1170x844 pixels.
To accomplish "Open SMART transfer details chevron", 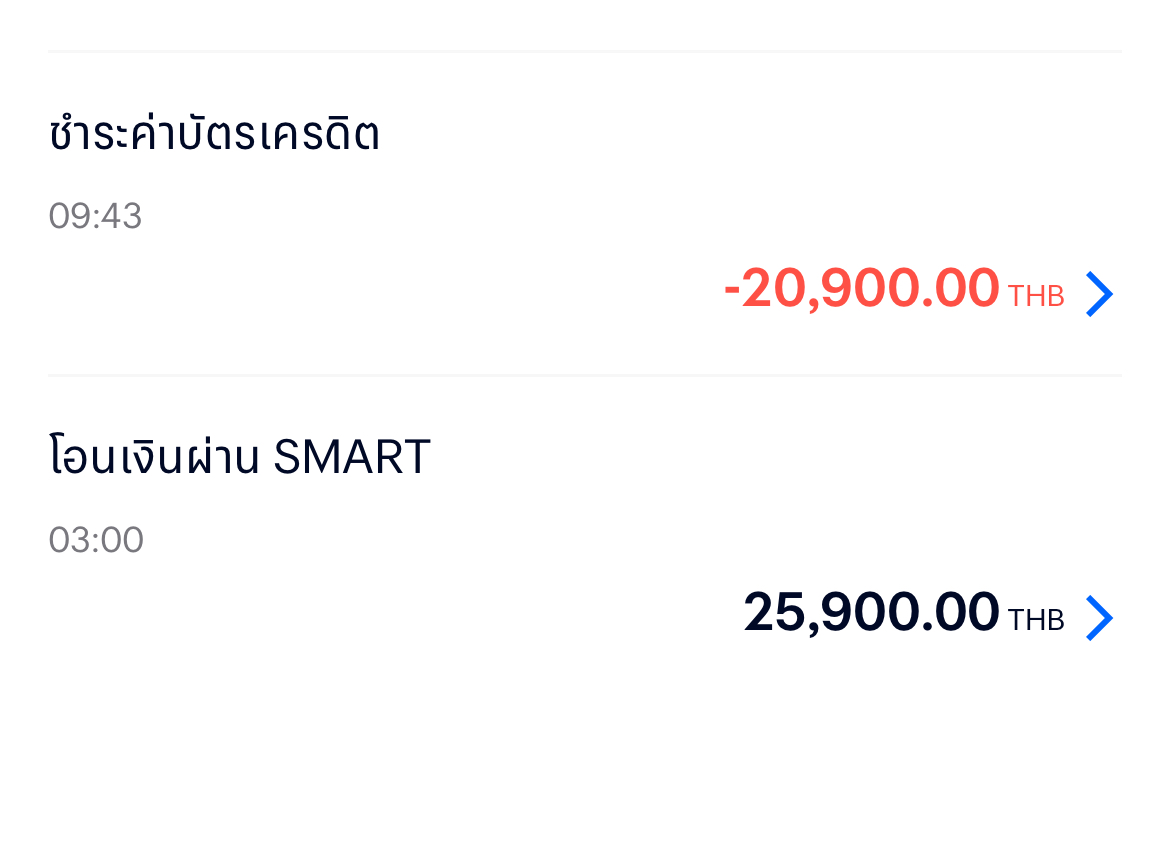I will 1098,618.
